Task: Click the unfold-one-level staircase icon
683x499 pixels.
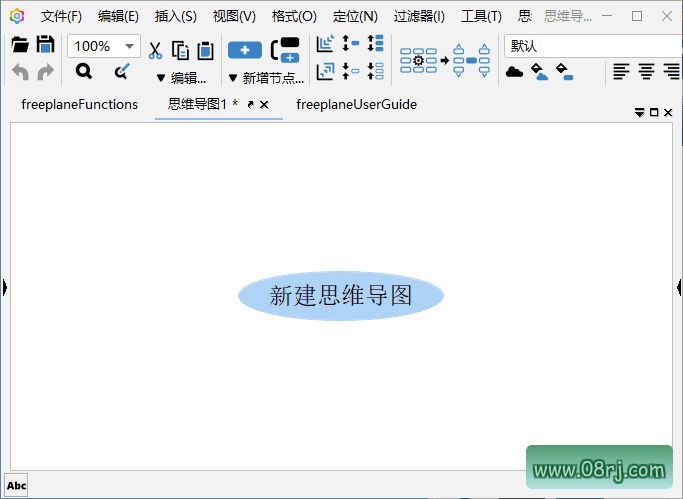Action: click(x=325, y=44)
